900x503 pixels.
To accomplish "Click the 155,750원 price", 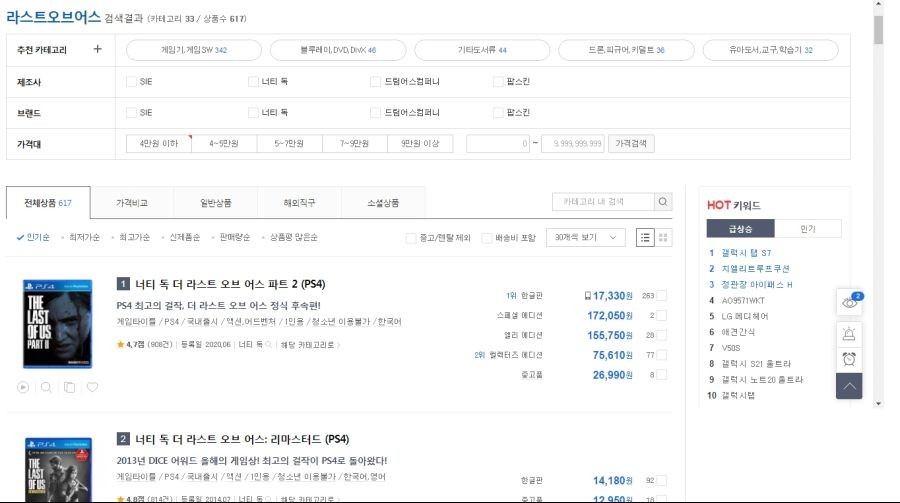I will coord(610,335).
